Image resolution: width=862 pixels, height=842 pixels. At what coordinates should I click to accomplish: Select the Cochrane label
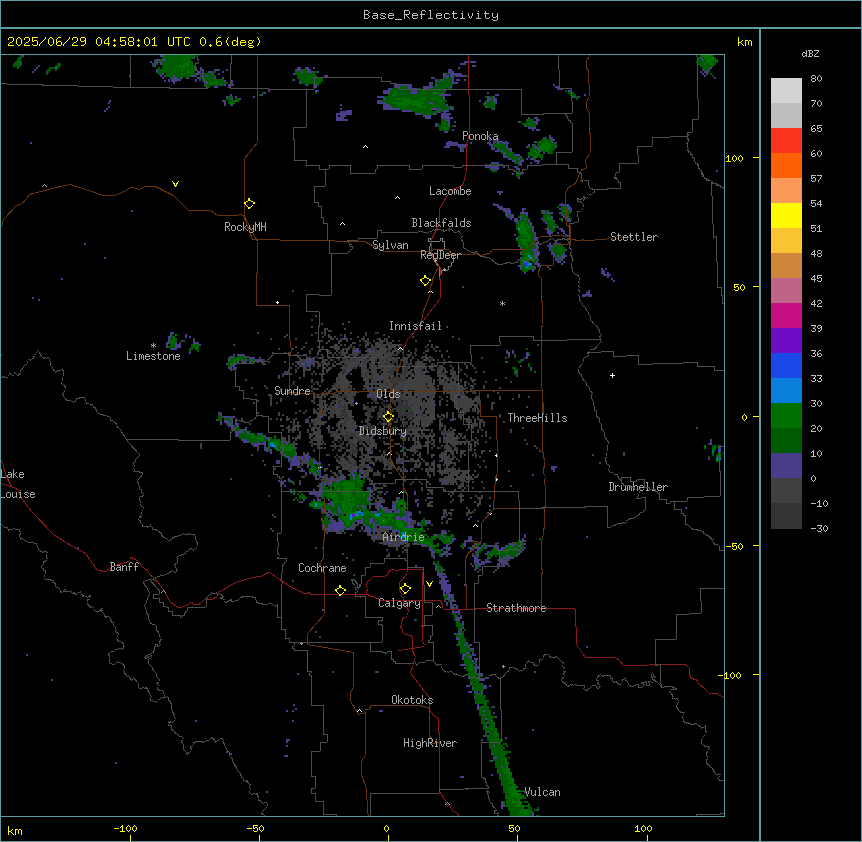coord(322,568)
